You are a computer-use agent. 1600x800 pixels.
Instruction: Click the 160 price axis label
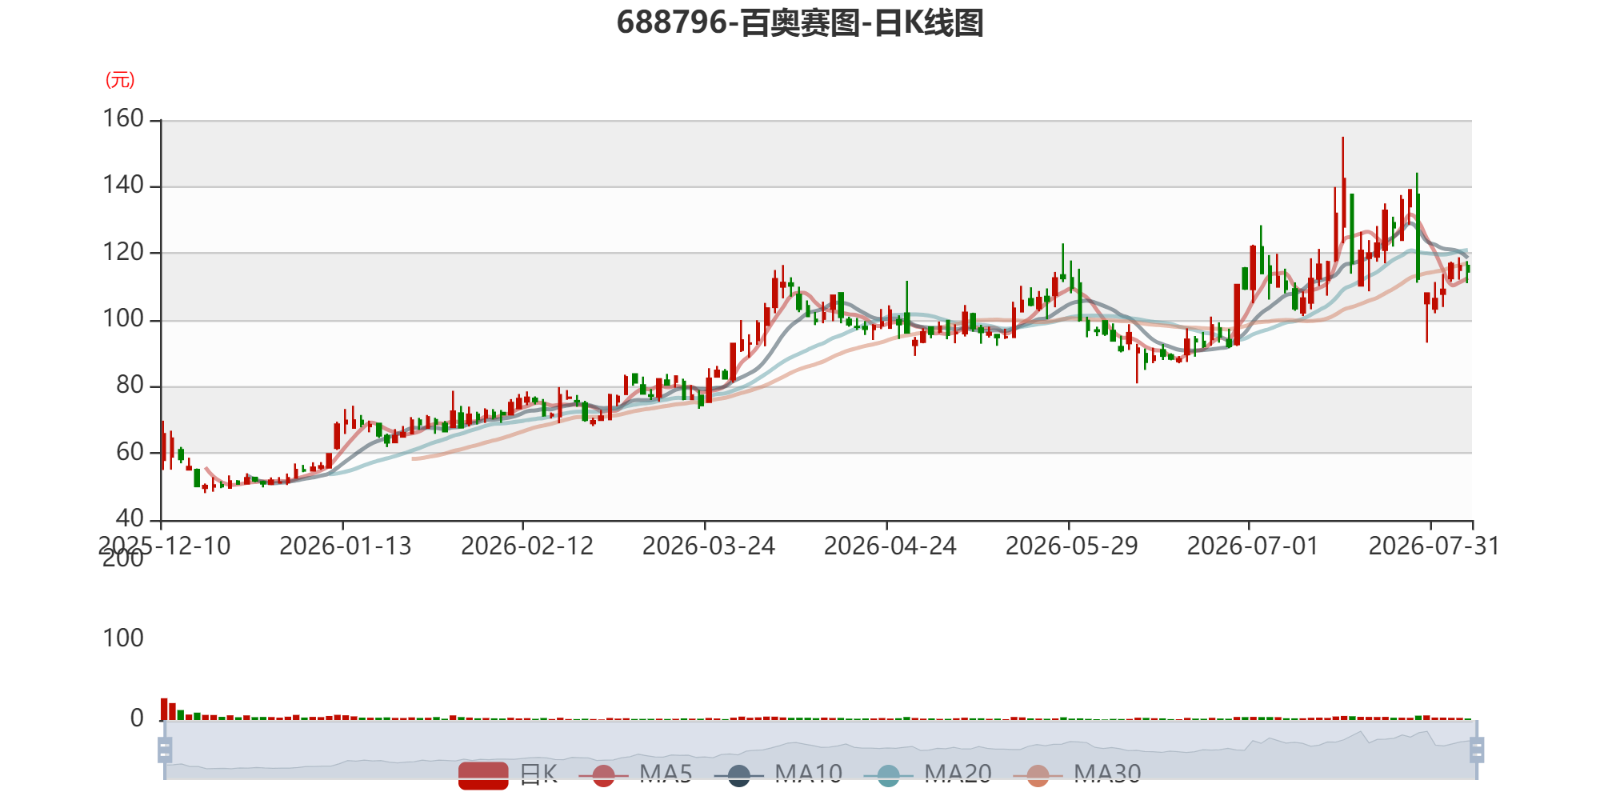[x=123, y=119]
